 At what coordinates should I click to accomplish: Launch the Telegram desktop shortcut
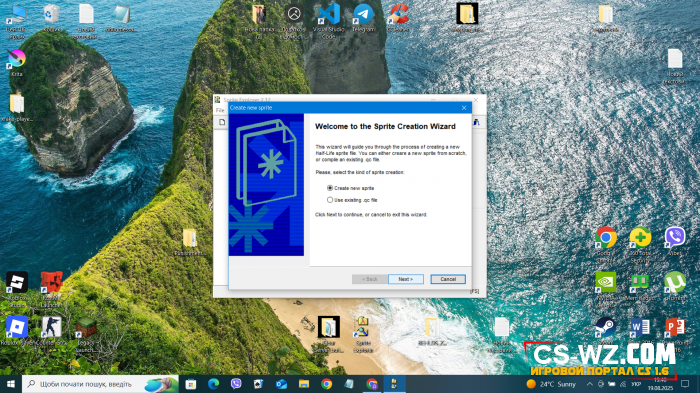[363, 18]
